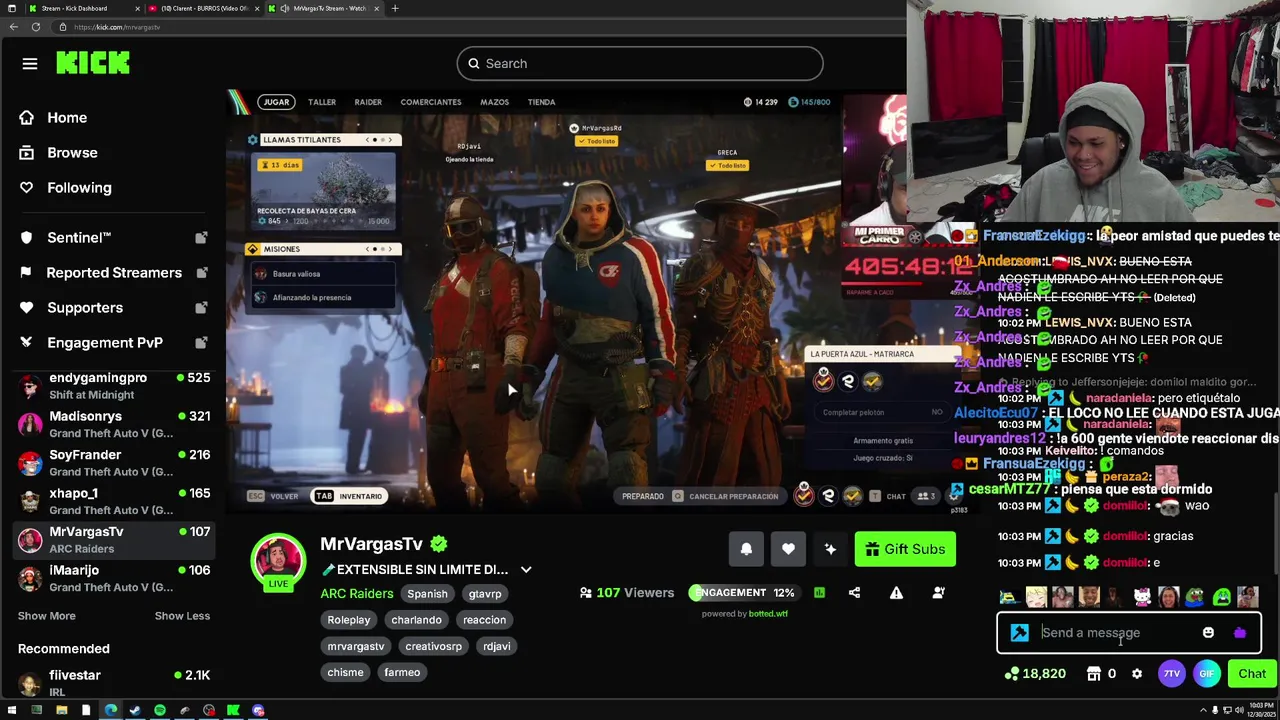Click the farmeo tag

[402, 672]
